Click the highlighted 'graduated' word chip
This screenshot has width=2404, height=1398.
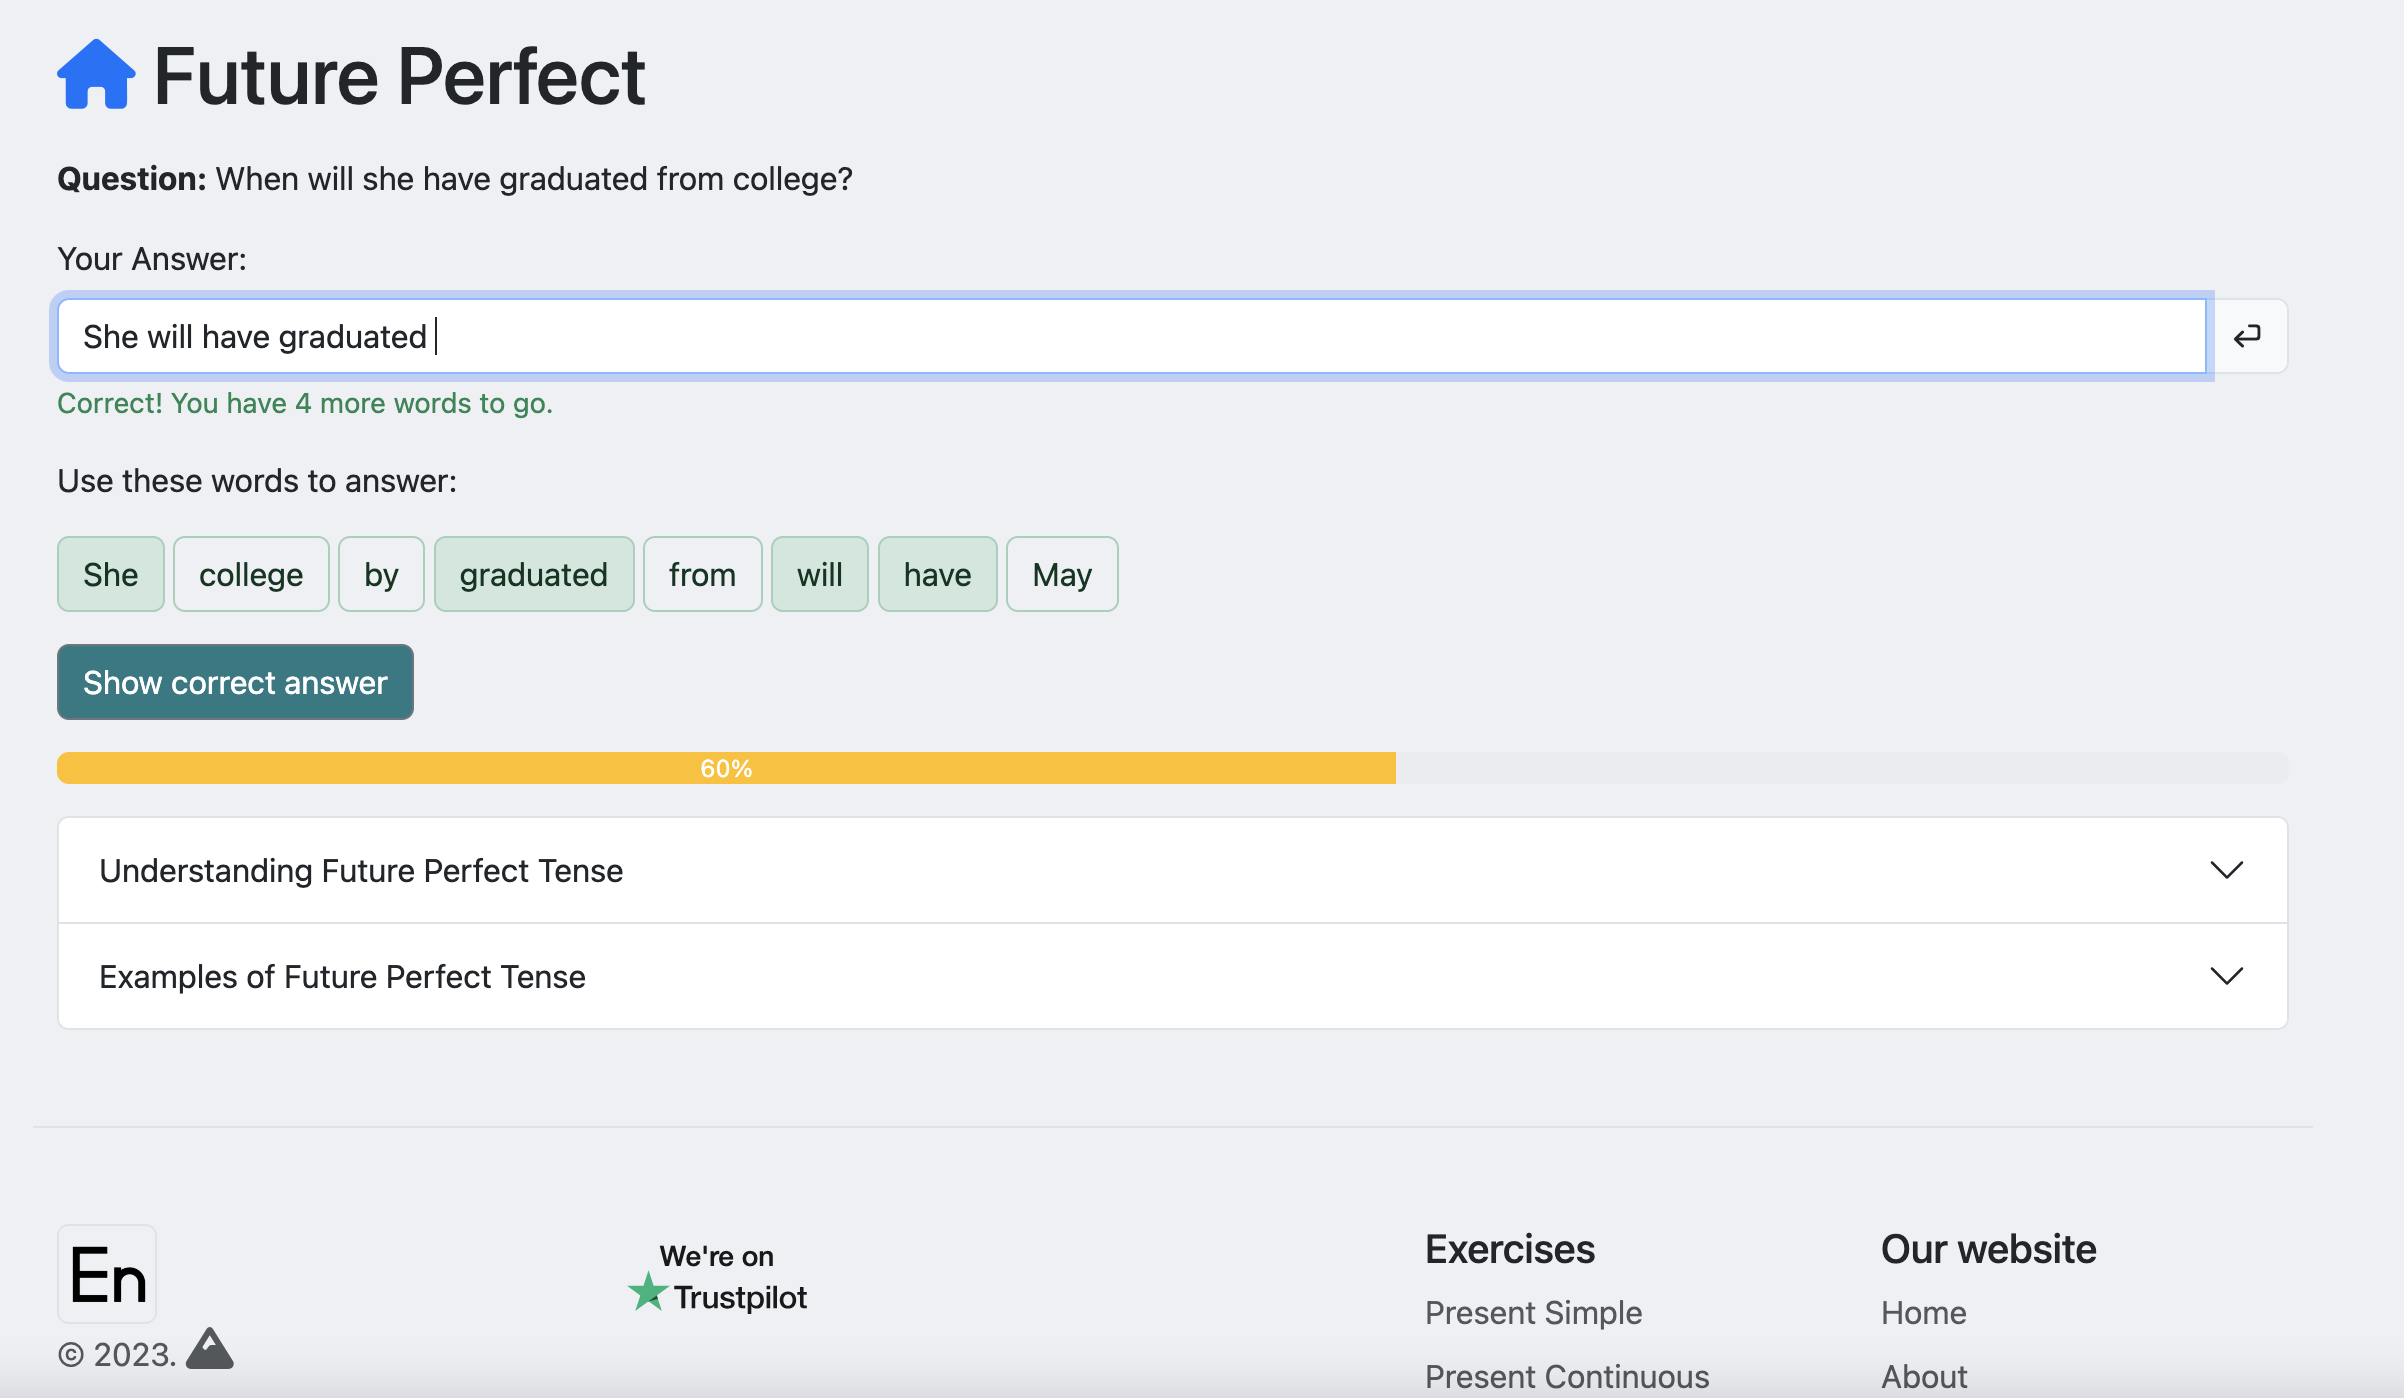[533, 575]
